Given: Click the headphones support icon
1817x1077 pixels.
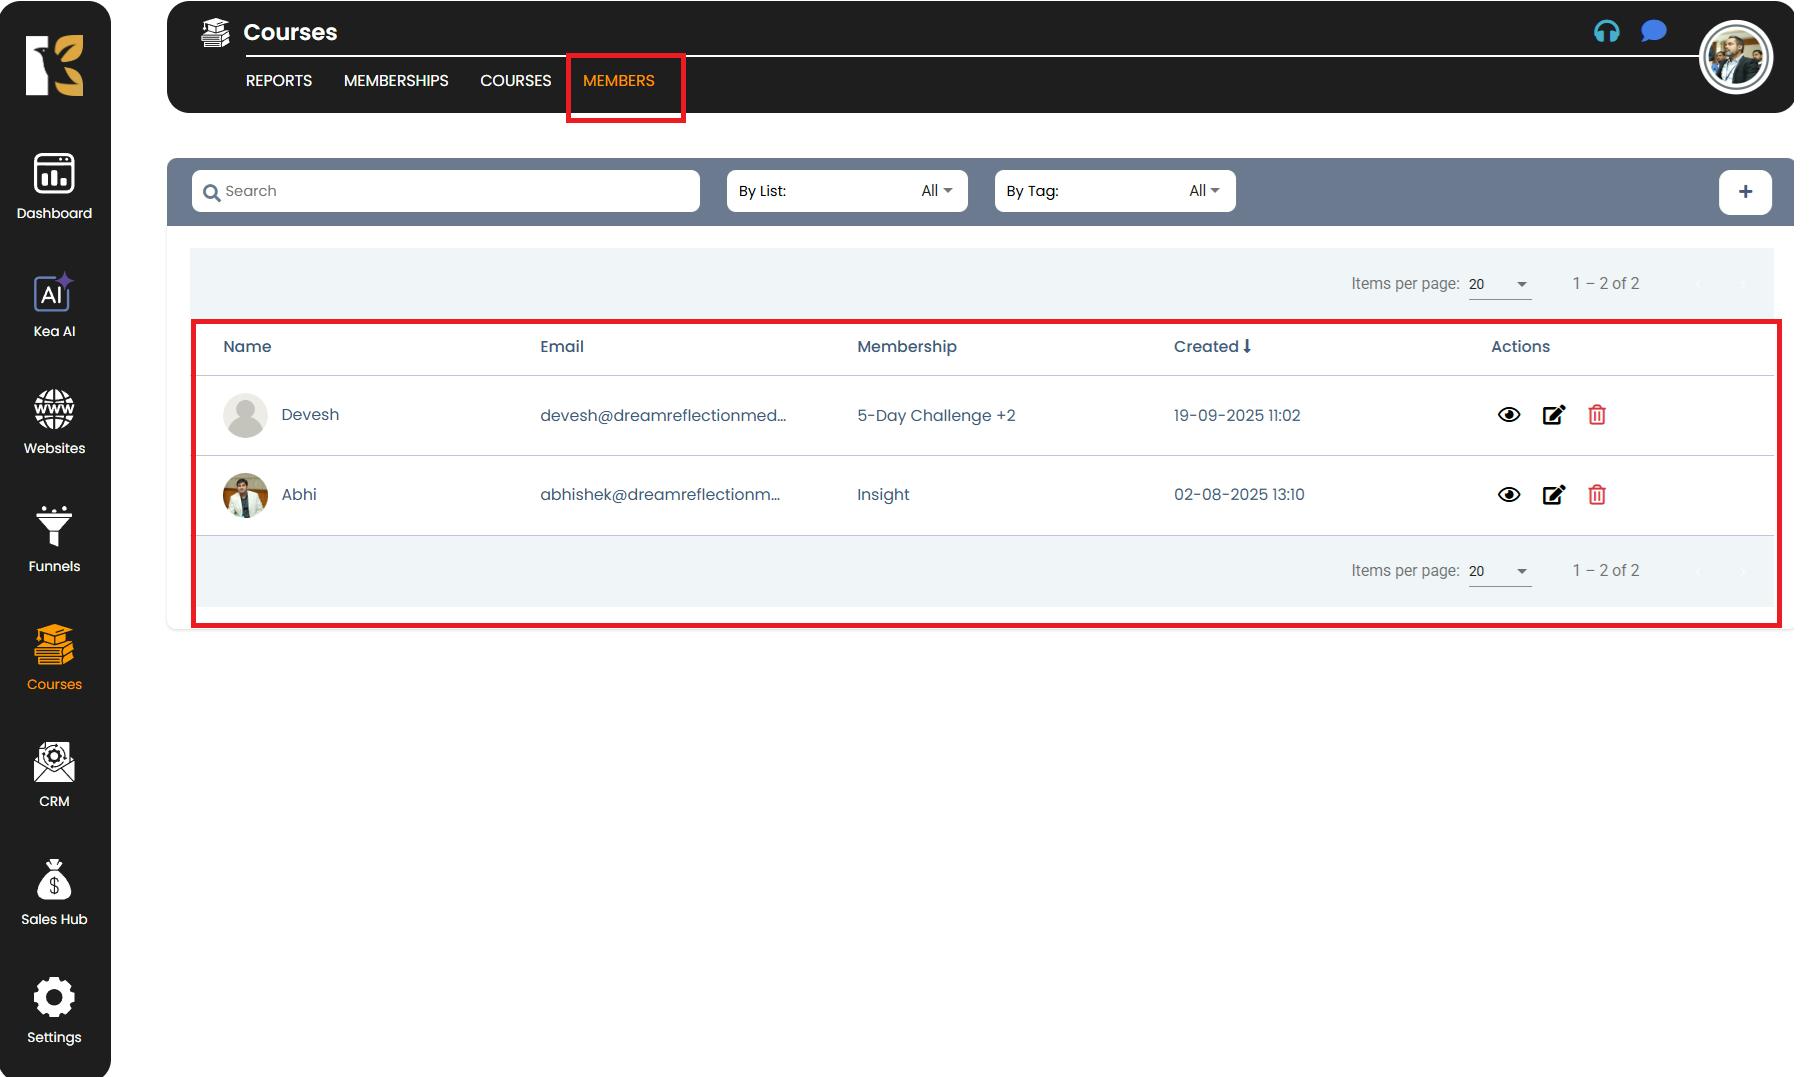Looking at the screenshot, I should click(1606, 32).
